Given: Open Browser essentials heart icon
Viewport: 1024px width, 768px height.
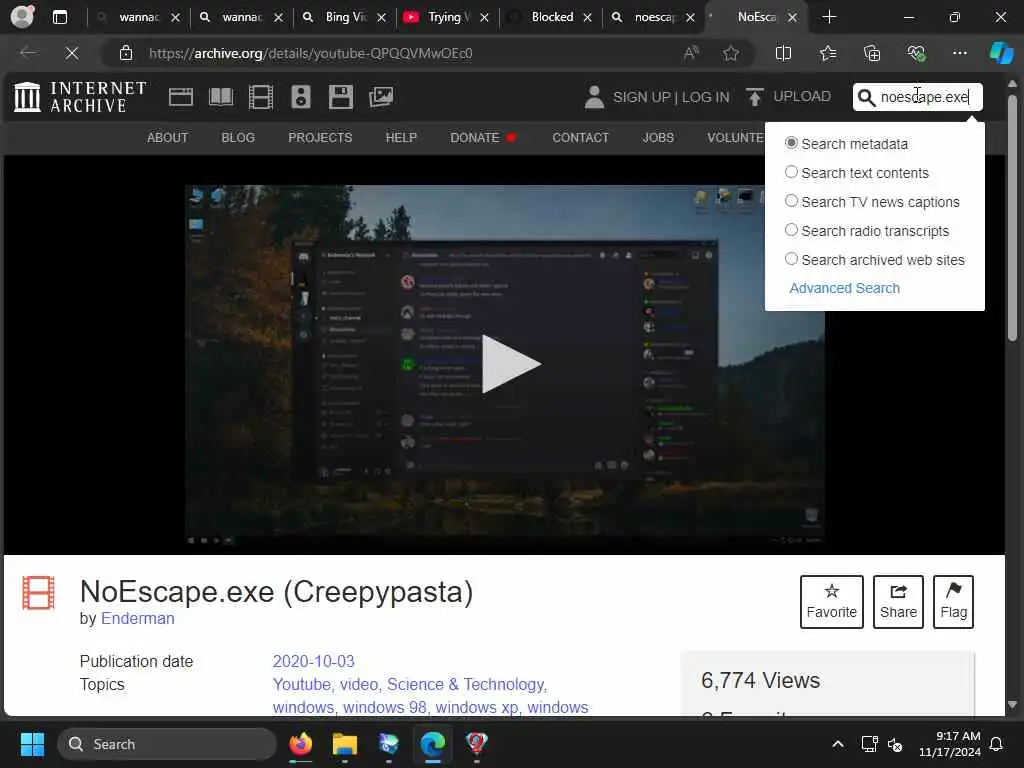Looking at the screenshot, I should tap(916, 53).
